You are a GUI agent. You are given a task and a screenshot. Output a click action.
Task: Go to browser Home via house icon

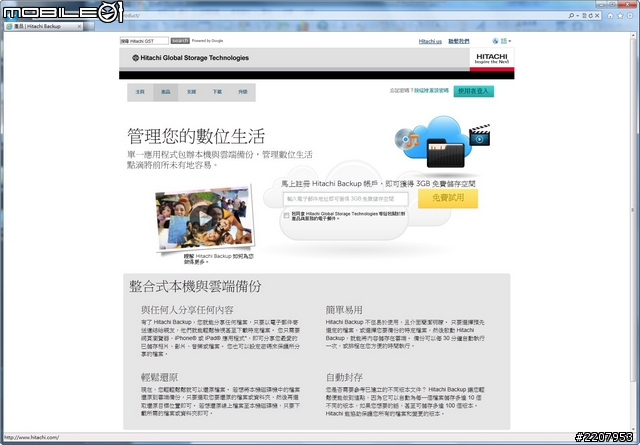(x=611, y=16)
